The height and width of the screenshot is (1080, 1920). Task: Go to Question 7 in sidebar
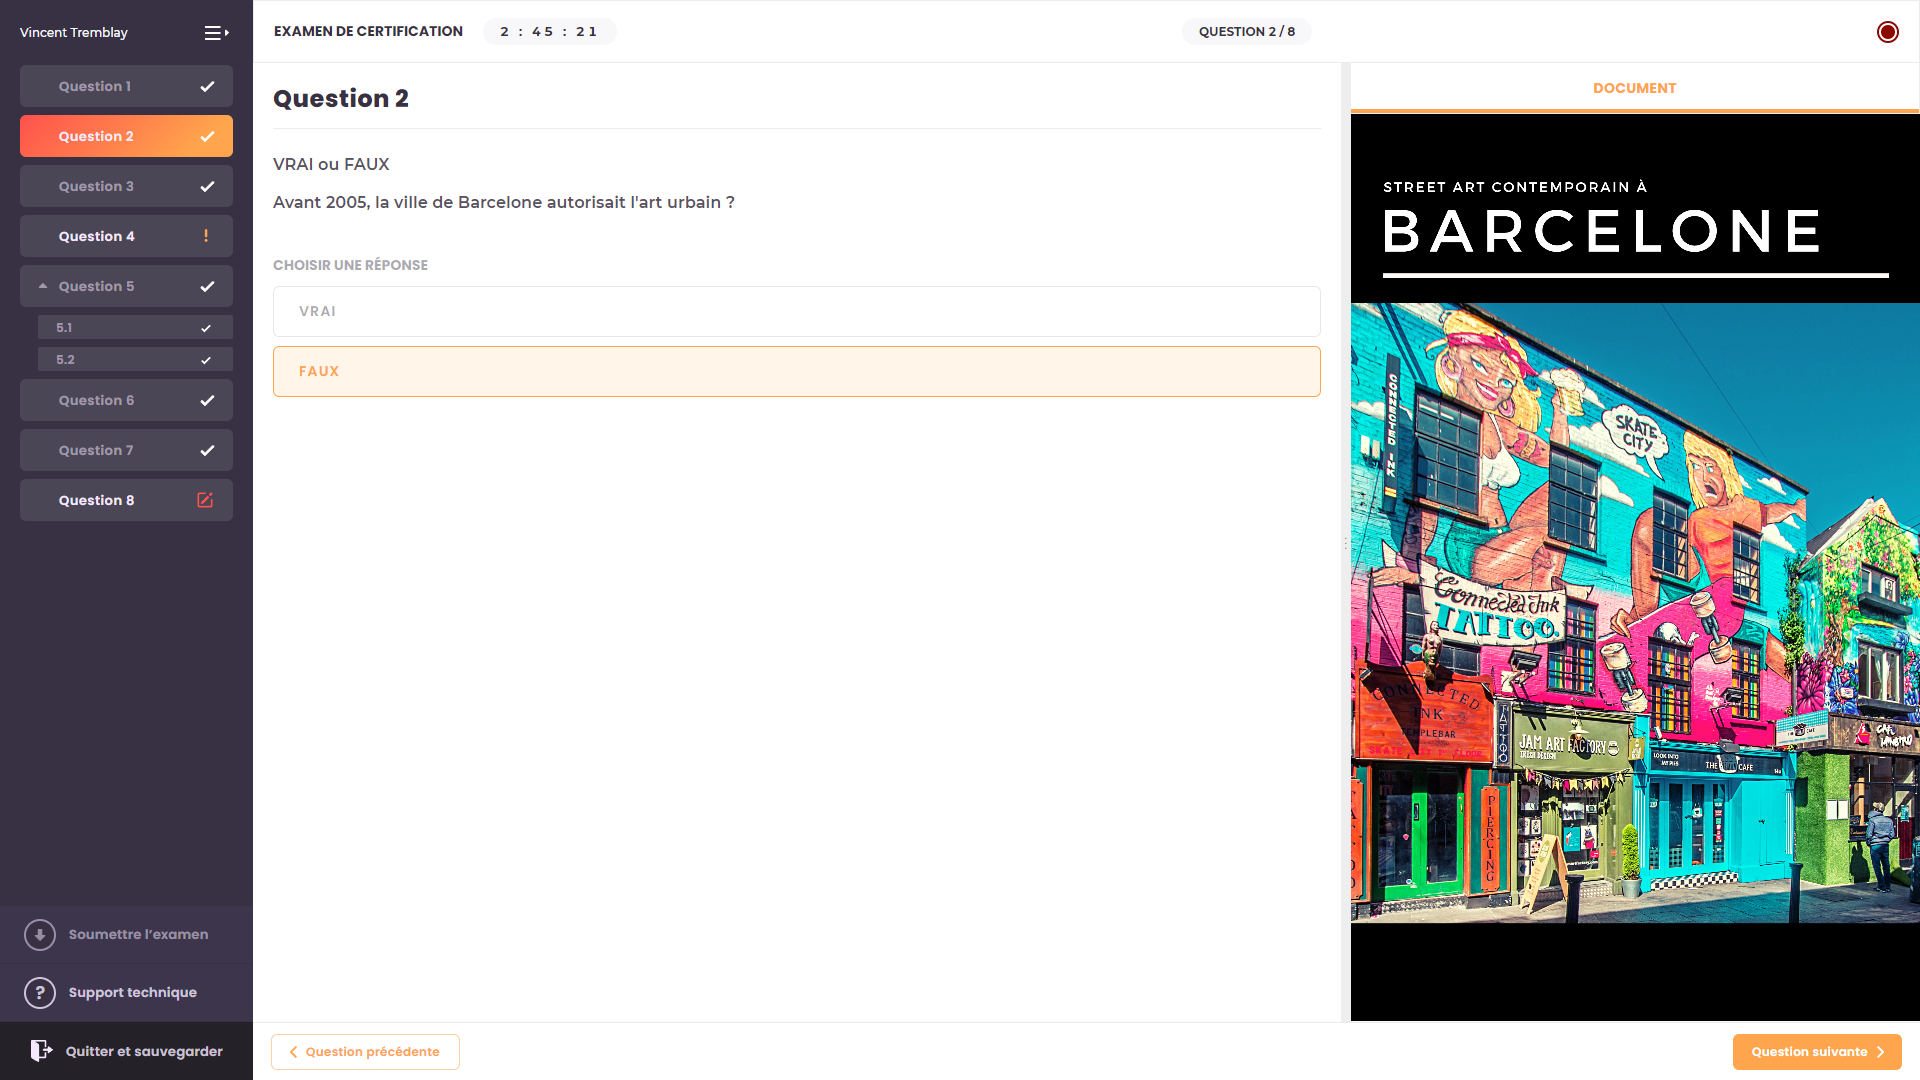[126, 450]
